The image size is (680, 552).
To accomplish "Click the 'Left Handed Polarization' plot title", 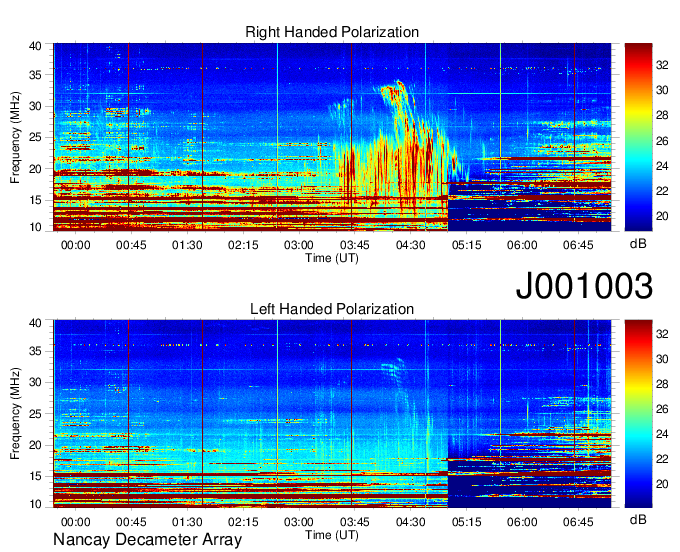I will (332, 309).
